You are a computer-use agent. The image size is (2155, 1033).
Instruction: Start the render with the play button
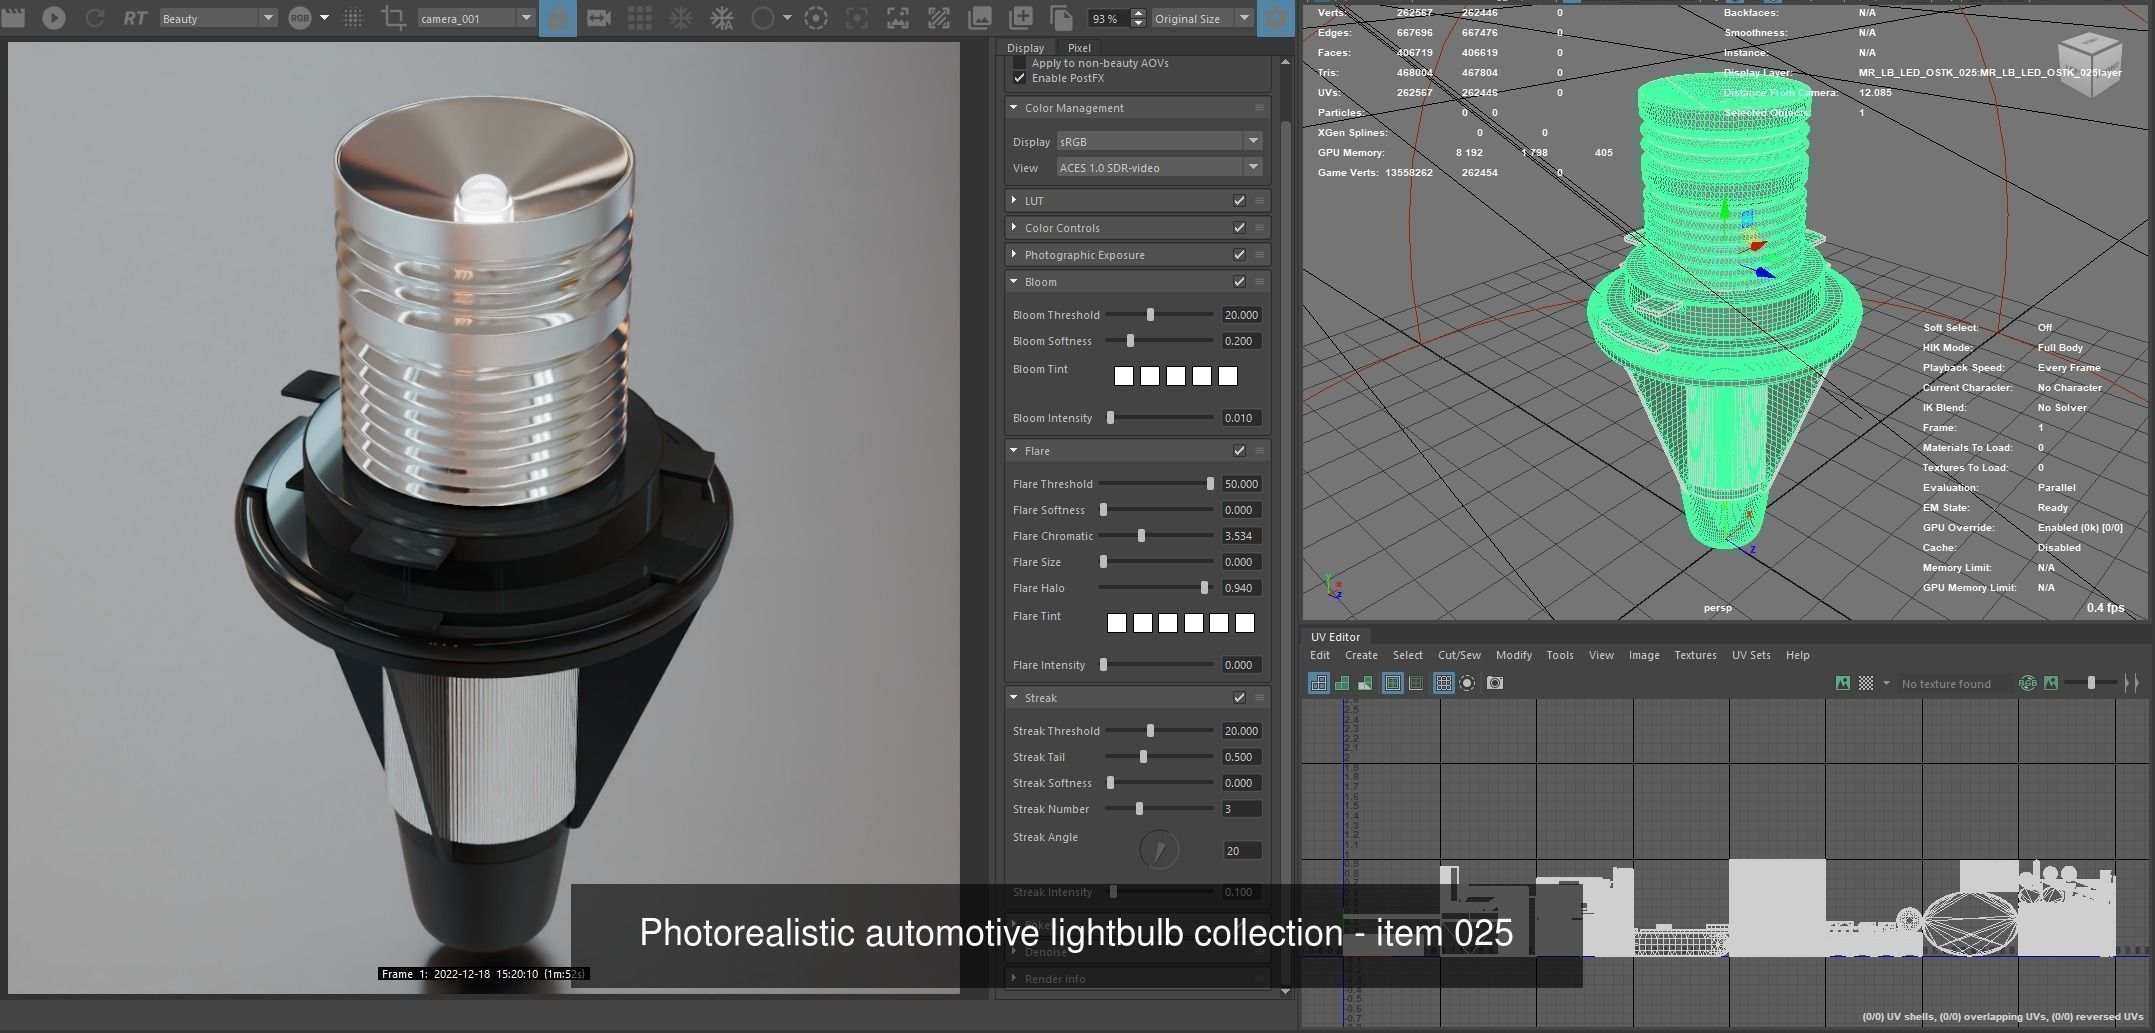coord(54,18)
